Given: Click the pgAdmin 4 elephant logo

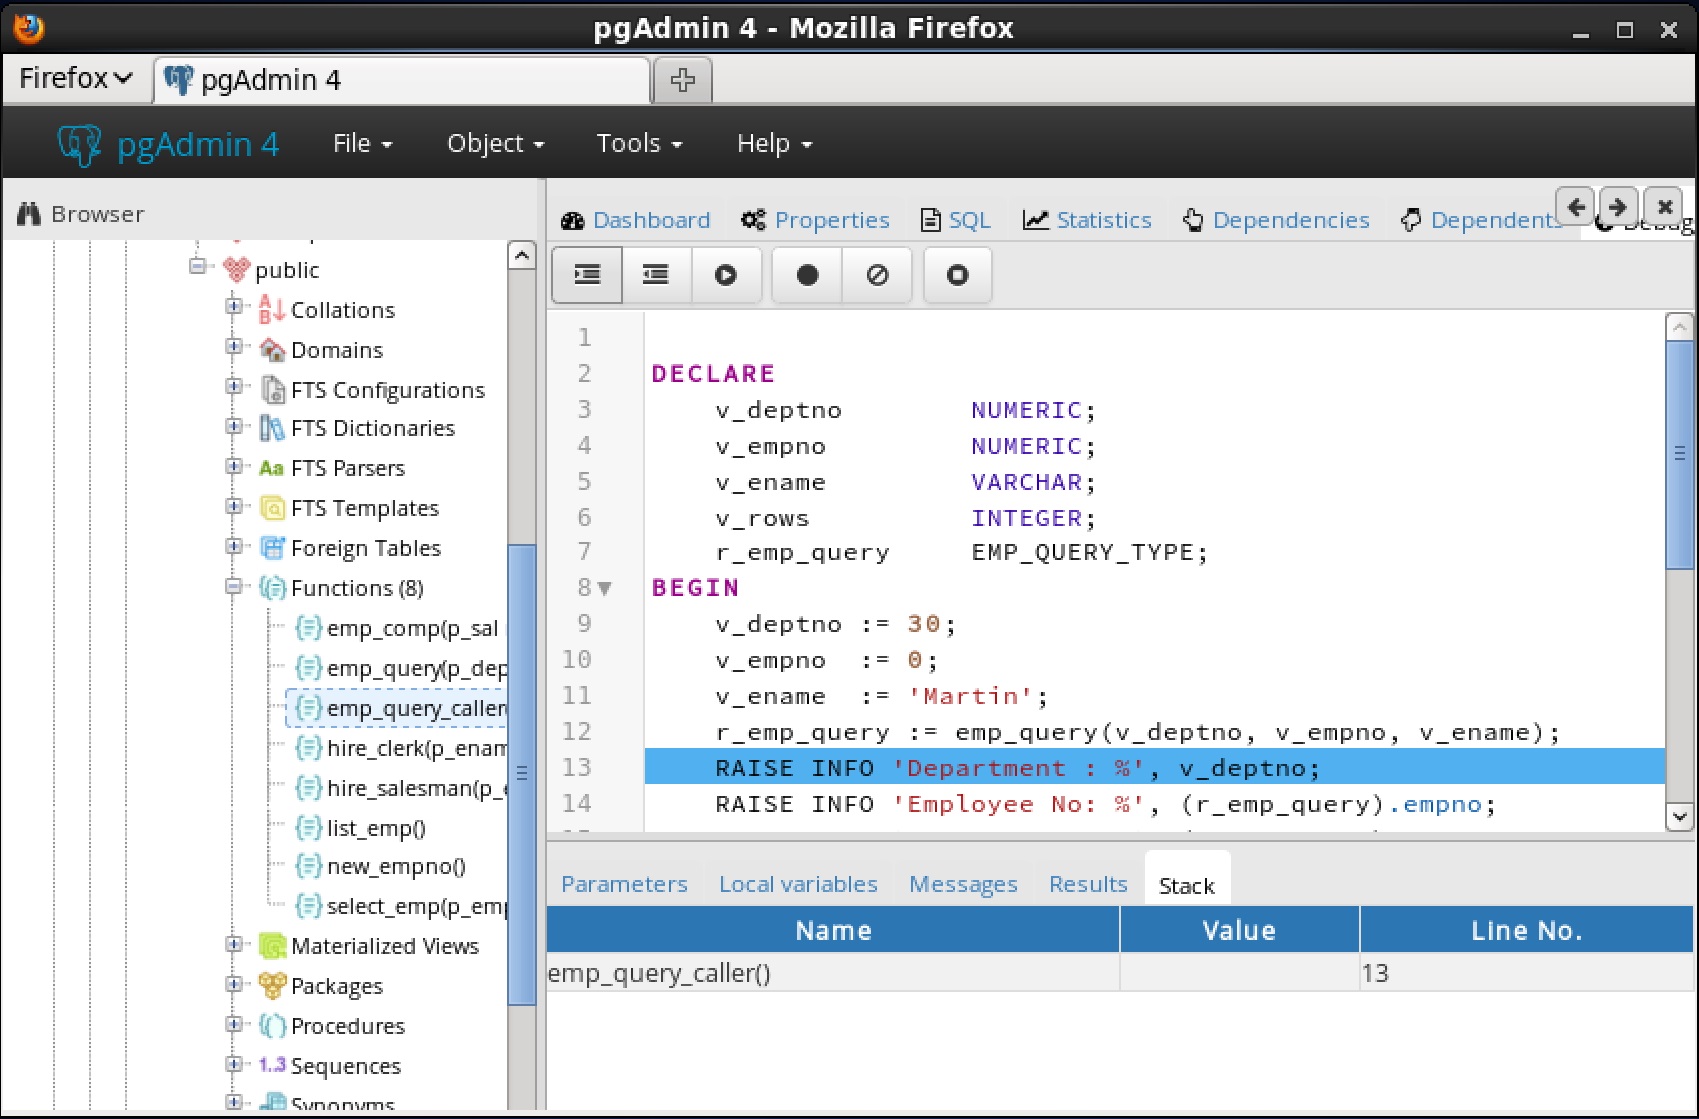Looking at the screenshot, I should pyautogui.click(x=79, y=145).
